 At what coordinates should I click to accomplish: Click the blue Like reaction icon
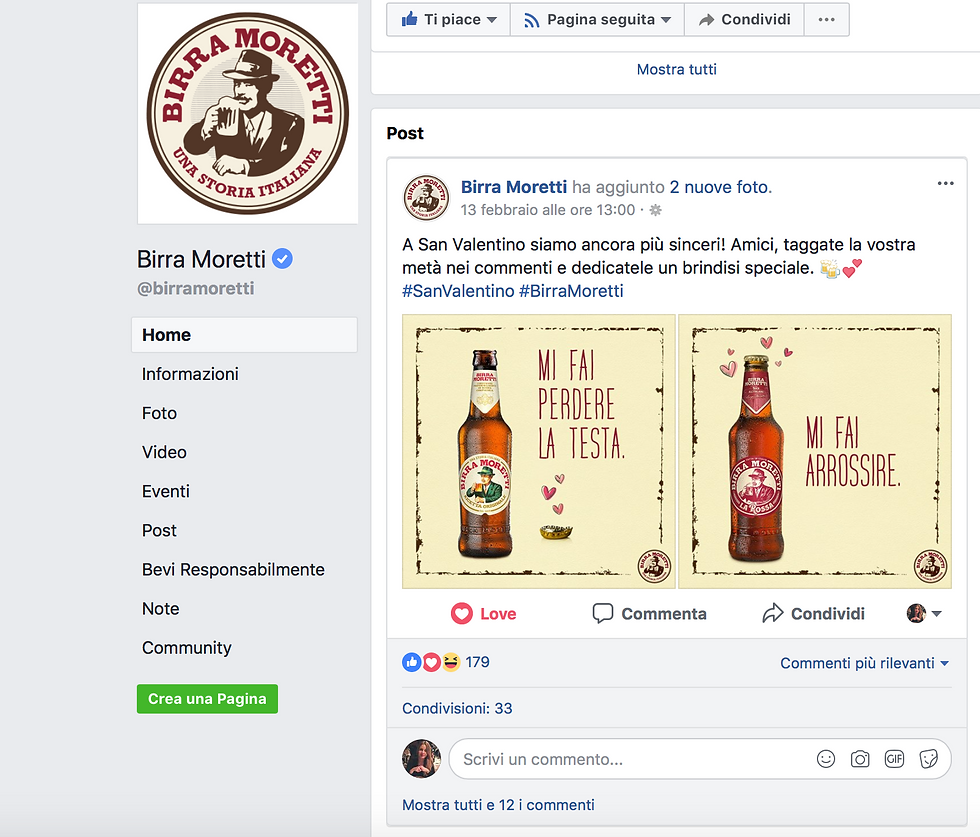[x=411, y=663]
